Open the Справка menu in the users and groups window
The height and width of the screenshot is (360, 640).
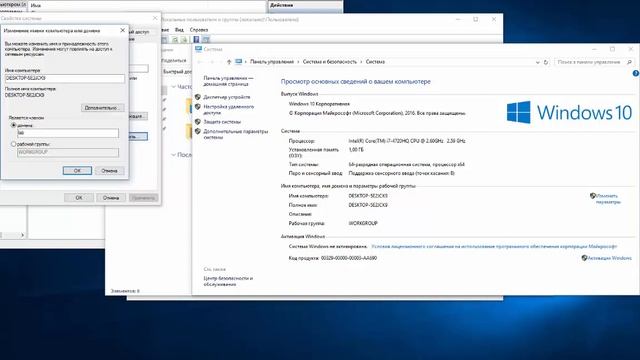pos(199,30)
